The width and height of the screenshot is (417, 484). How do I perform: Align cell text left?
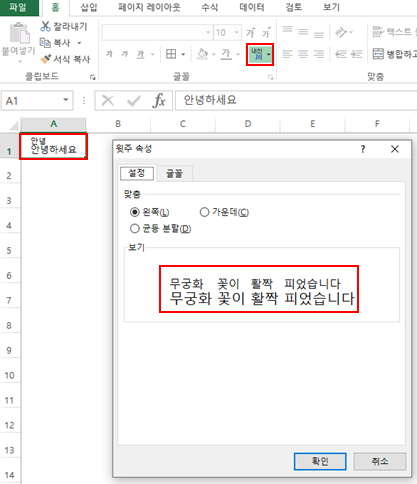click(x=287, y=54)
